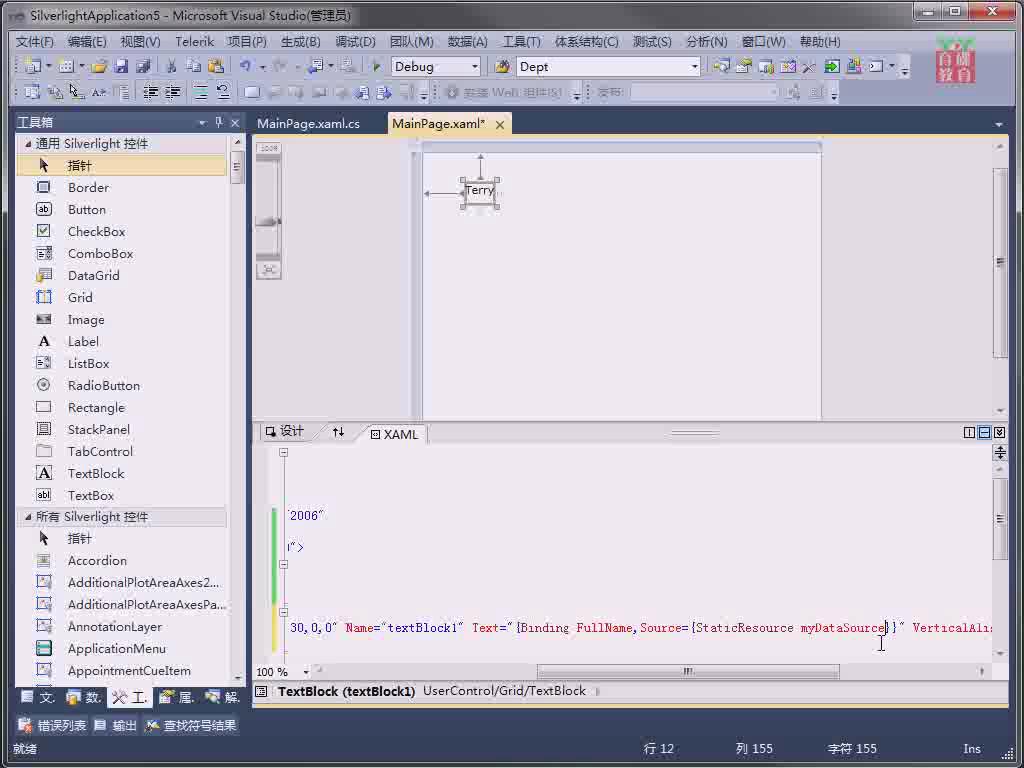Collapse the XAML pane icon
Image resolution: width=1024 pixels, height=768 pixels.
pos(999,432)
